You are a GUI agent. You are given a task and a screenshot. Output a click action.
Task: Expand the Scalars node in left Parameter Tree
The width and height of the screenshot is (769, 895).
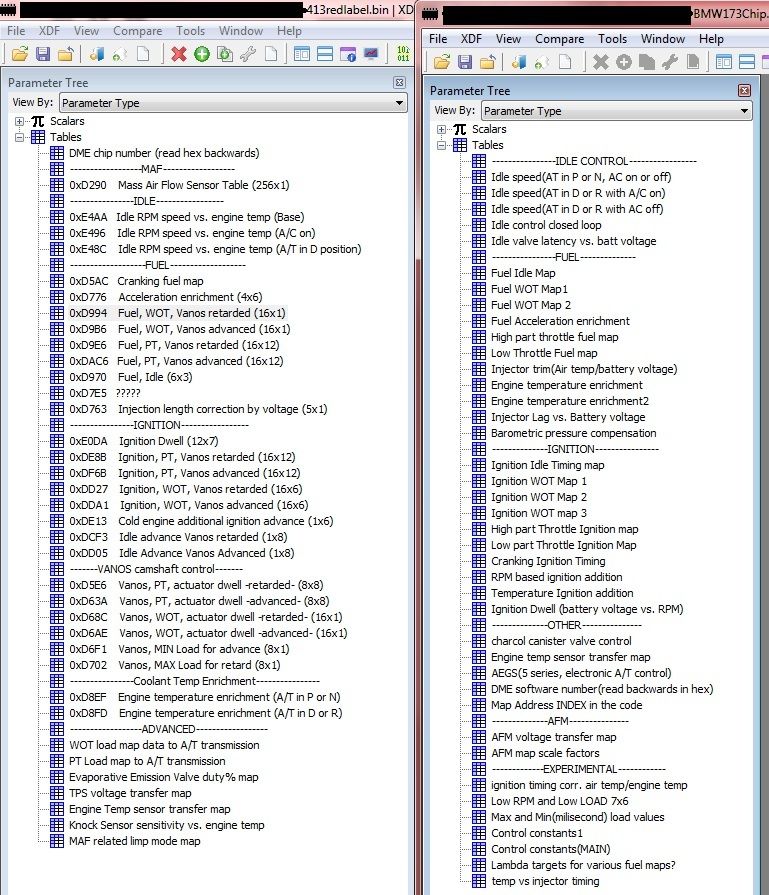click(x=20, y=121)
